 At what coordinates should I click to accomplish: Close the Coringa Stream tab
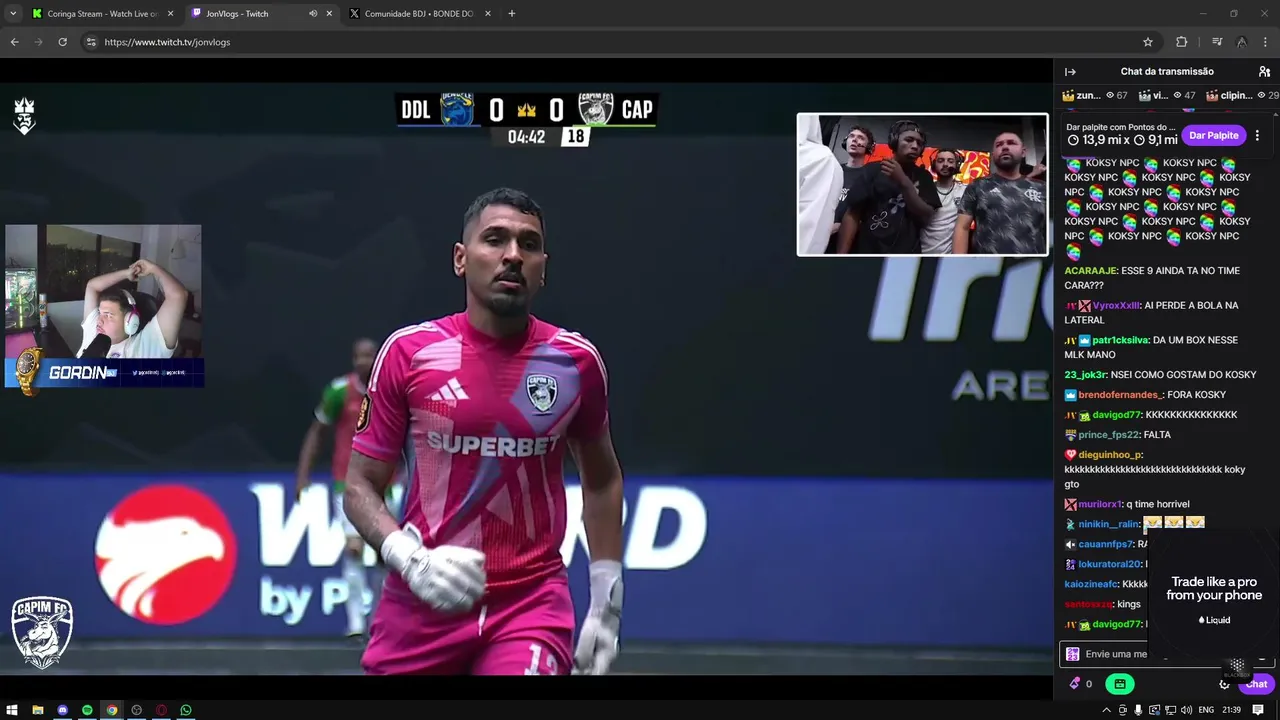click(171, 14)
